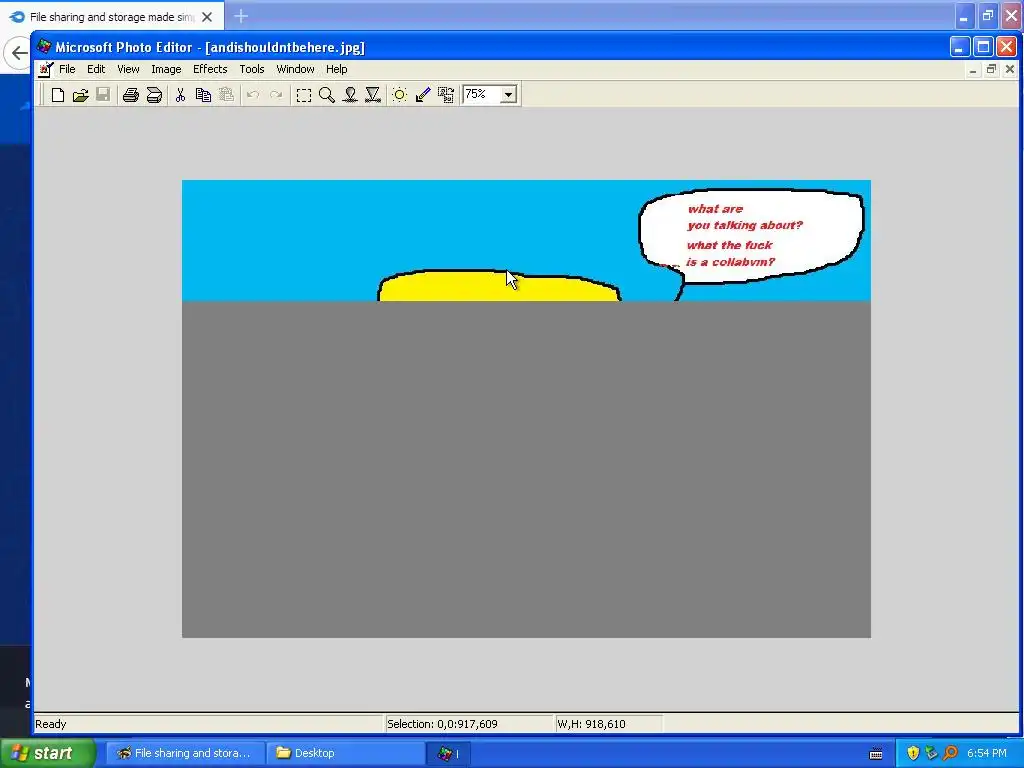
Task: Open the Window menu
Action: pos(295,69)
